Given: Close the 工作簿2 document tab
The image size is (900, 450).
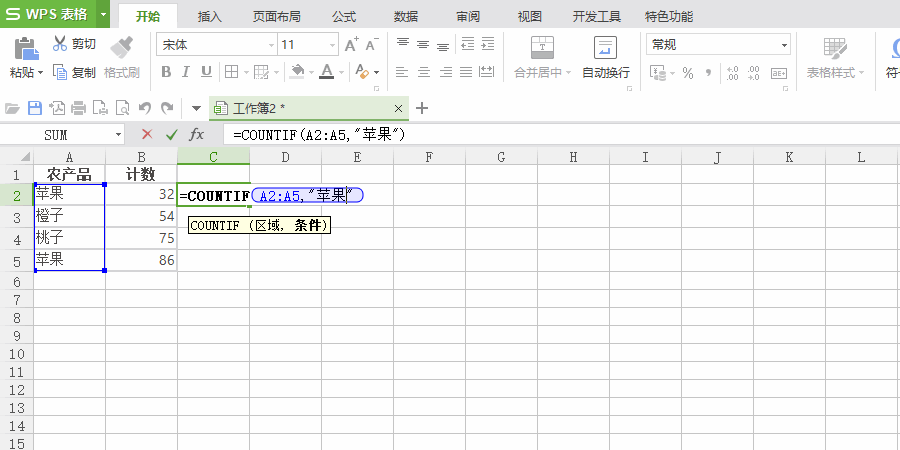Looking at the screenshot, I should 398,108.
